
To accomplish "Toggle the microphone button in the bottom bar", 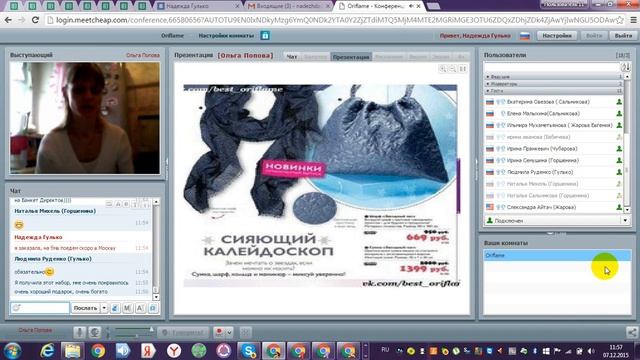I will pyautogui.click(x=80, y=332).
